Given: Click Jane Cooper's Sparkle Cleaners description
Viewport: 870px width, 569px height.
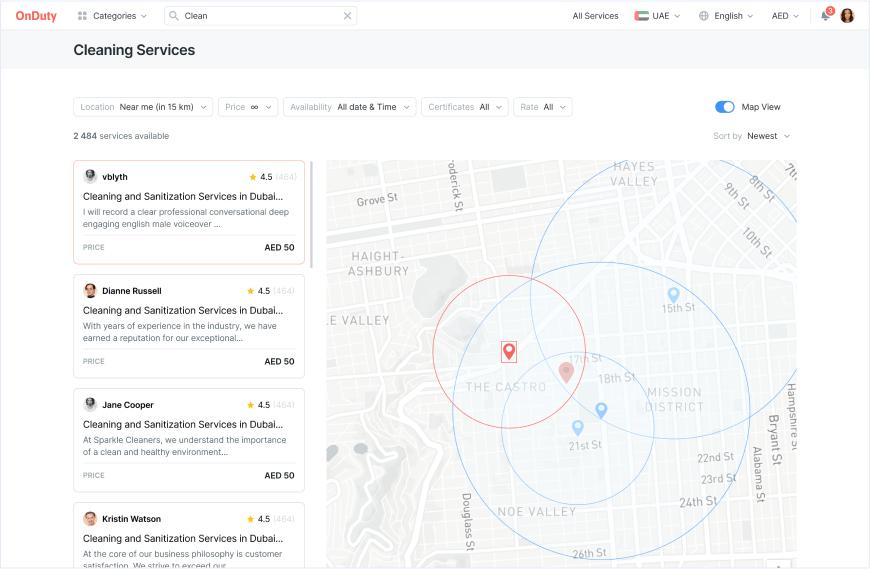Looking at the screenshot, I should (x=185, y=446).
